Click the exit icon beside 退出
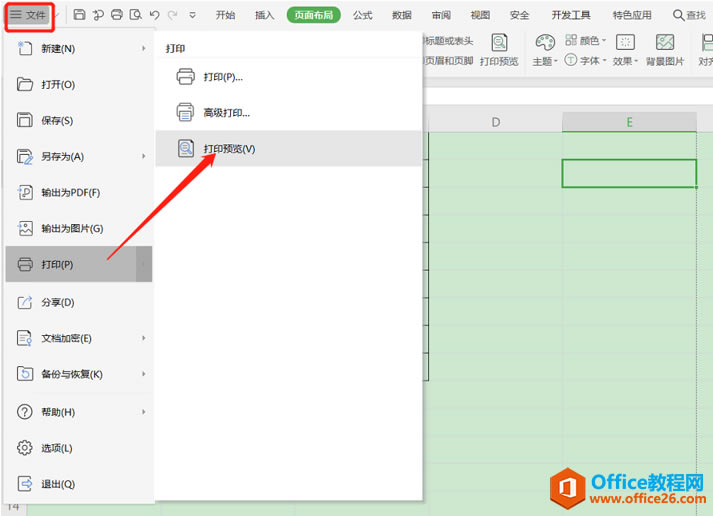 tap(25, 484)
